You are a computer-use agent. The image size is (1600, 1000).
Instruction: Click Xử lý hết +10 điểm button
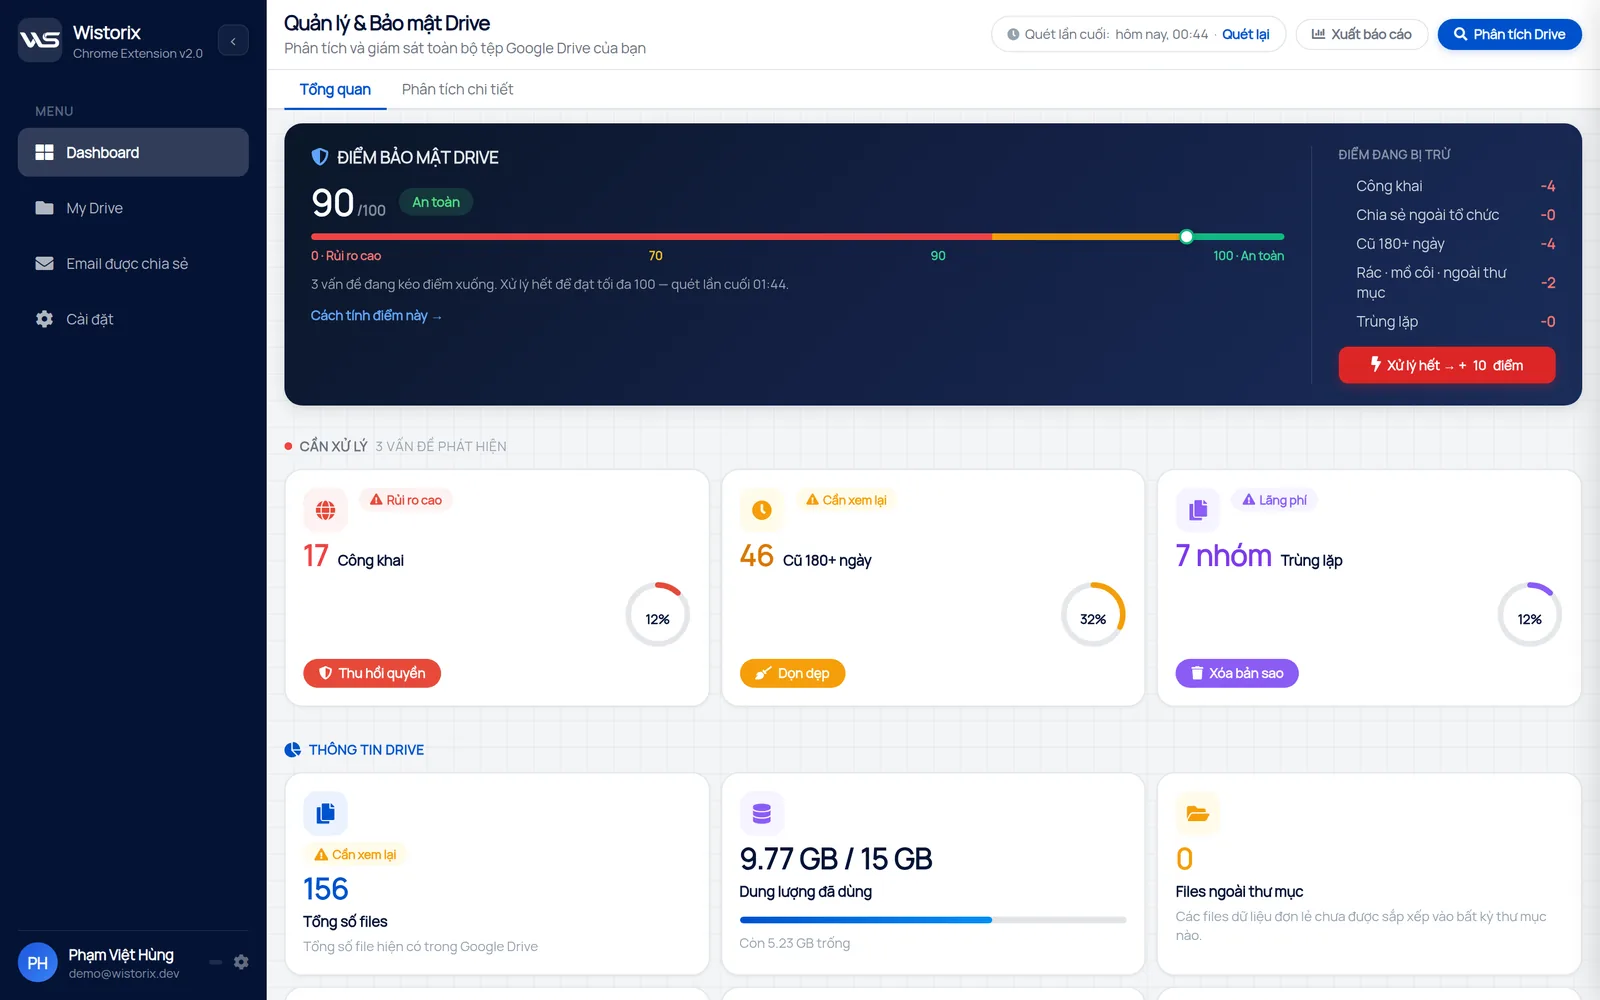click(x=1447, y=365)
